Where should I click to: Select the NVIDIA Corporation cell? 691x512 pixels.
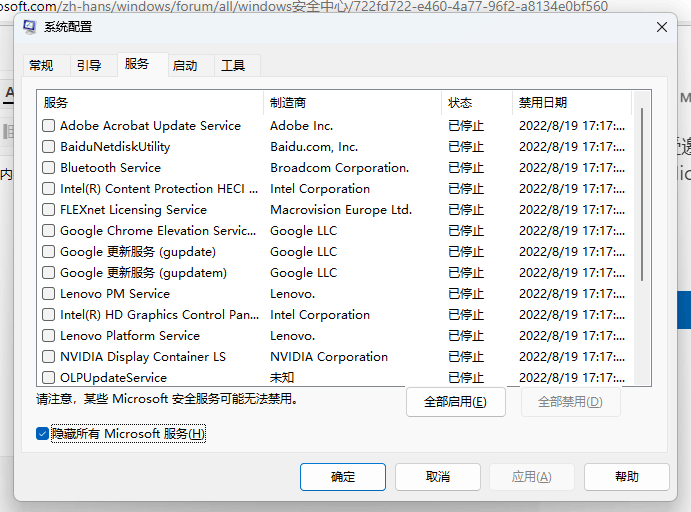(x=329, y=356)
